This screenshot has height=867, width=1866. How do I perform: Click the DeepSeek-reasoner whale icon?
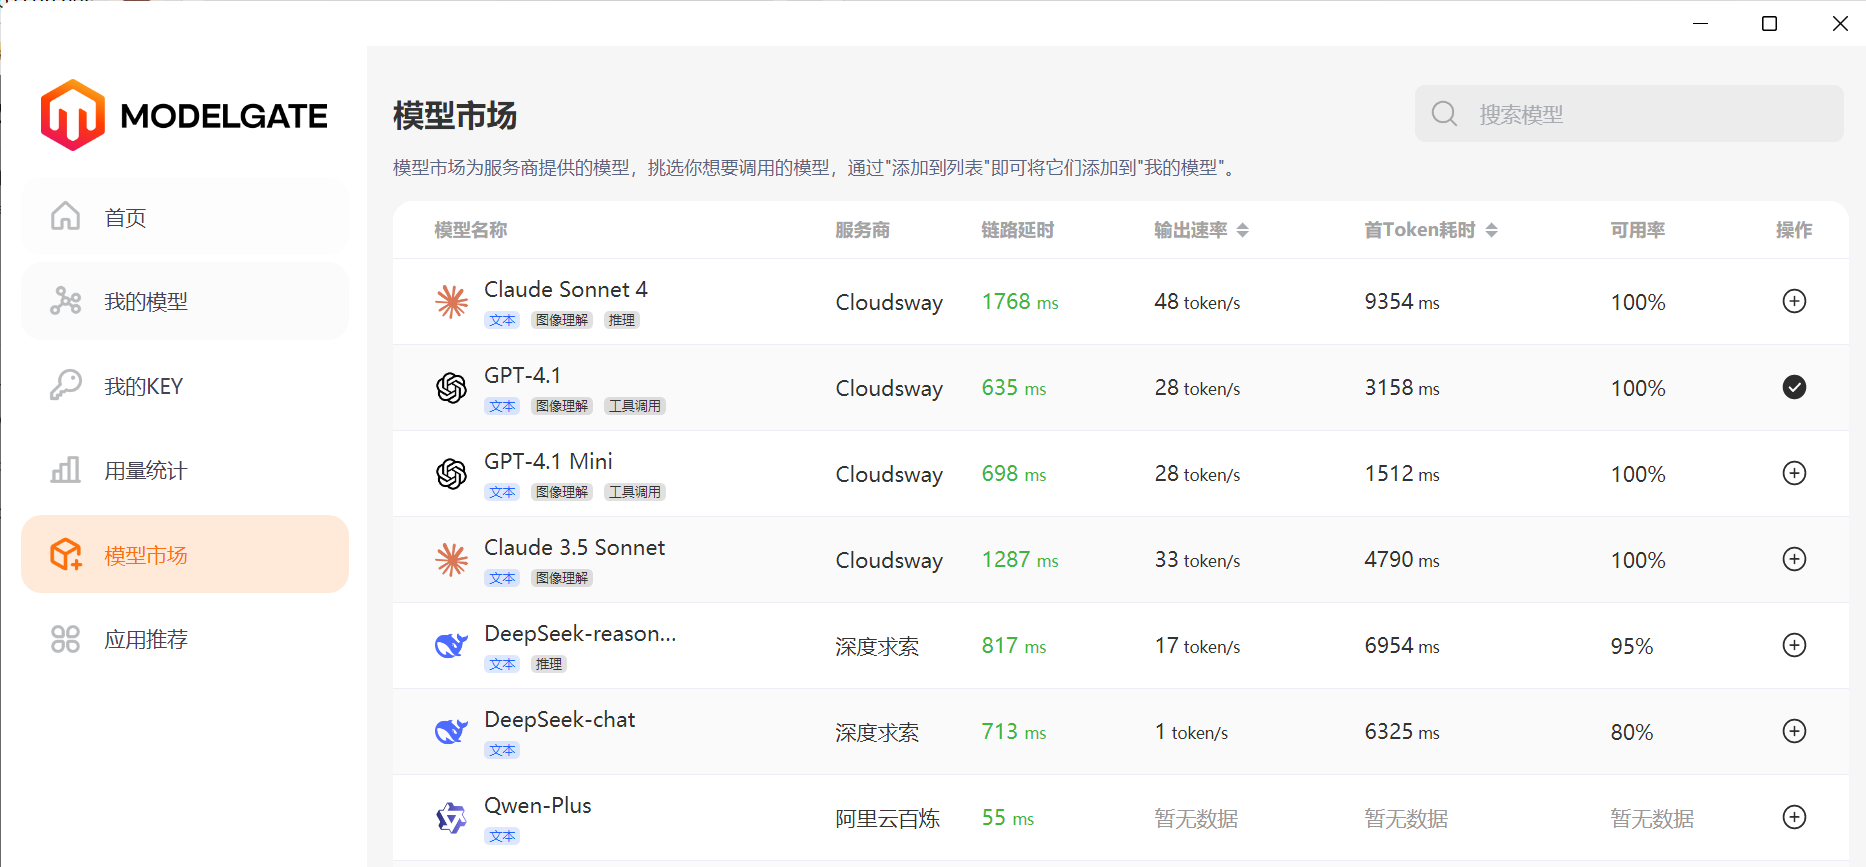click(452, 646)
